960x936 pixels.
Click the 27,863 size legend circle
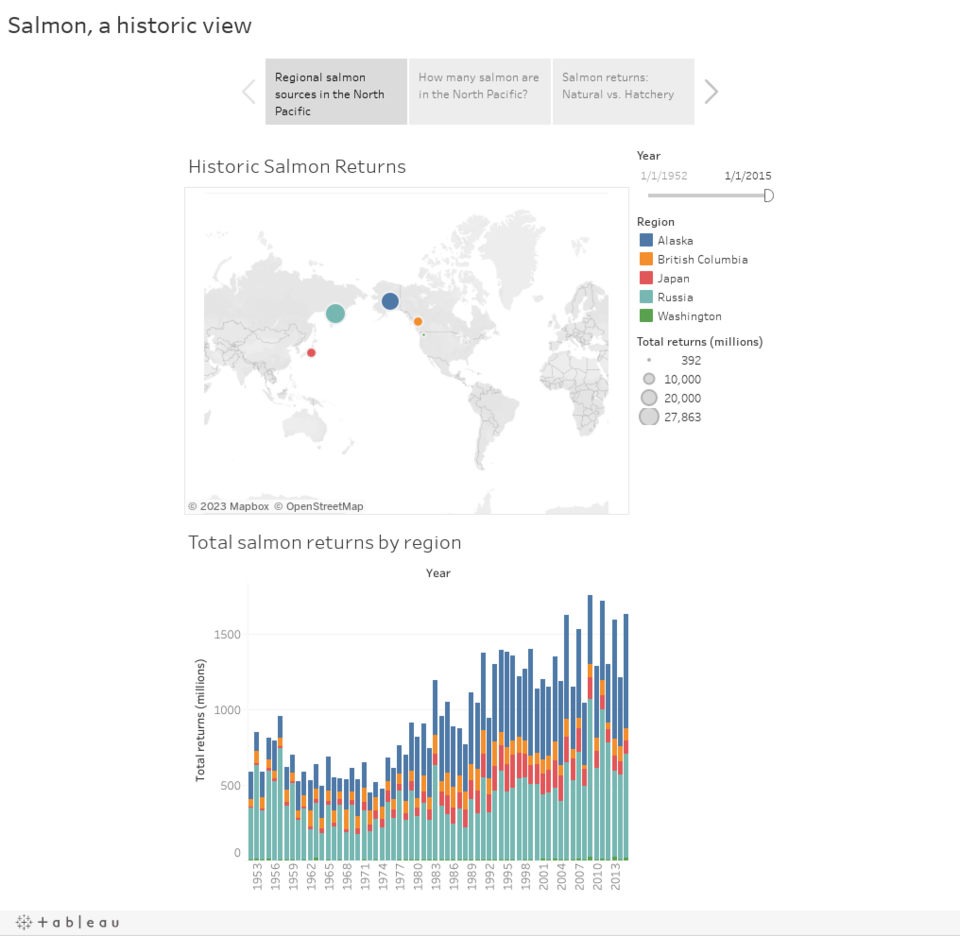[x=649, y=417]
